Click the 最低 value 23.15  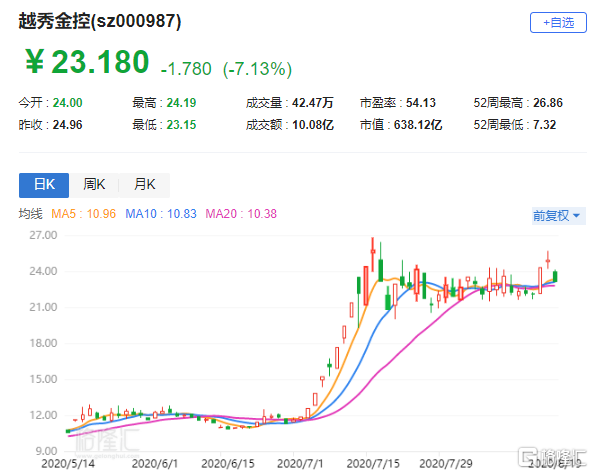tap(182, 125)
